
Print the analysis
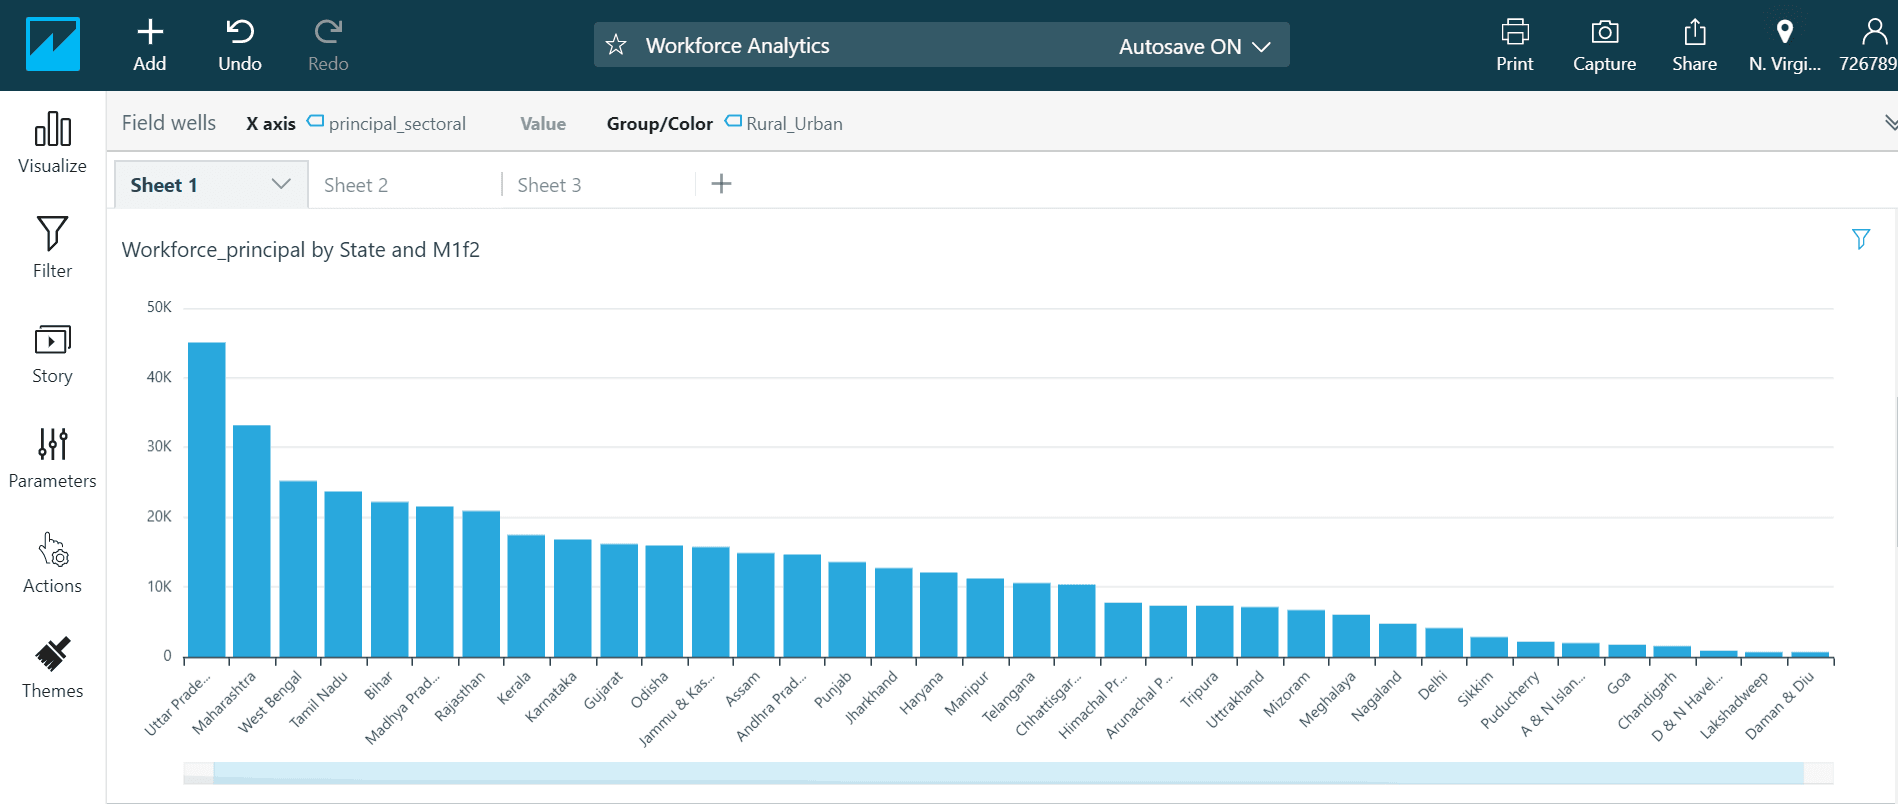click(x=1515, y=46)
